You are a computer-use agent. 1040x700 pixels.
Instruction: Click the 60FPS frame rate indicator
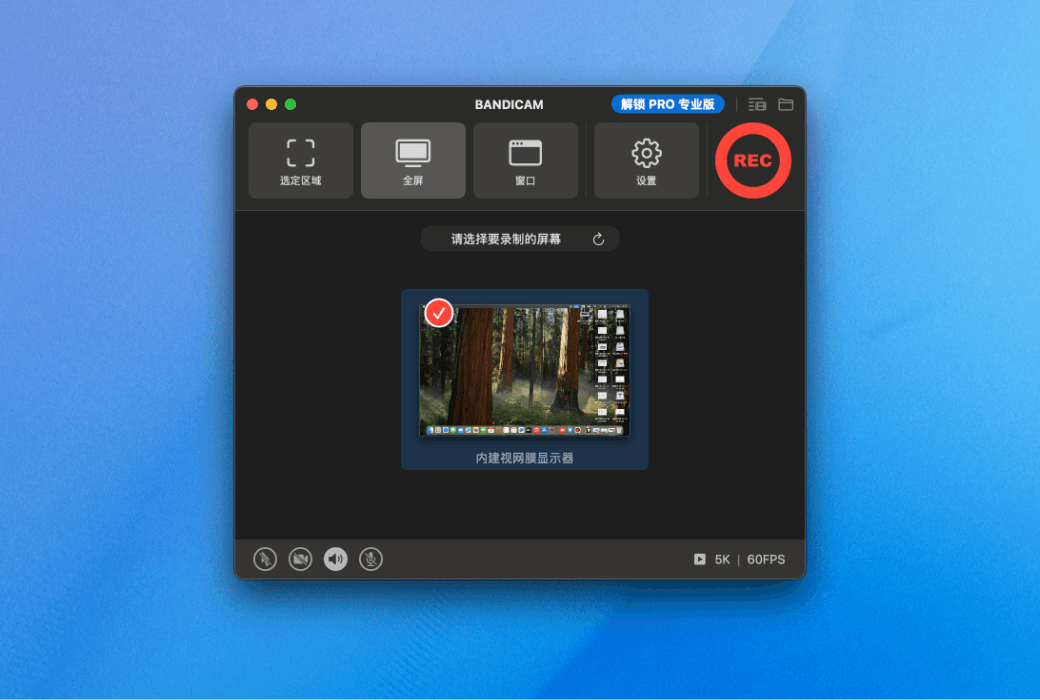pos(766,559)
